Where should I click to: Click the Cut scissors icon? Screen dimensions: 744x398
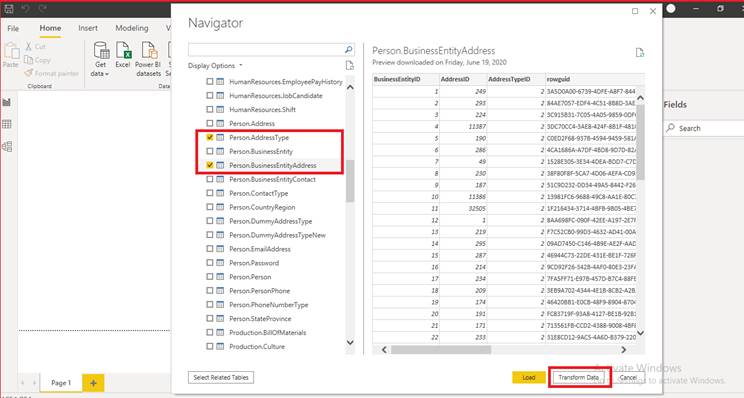(29, 46)
